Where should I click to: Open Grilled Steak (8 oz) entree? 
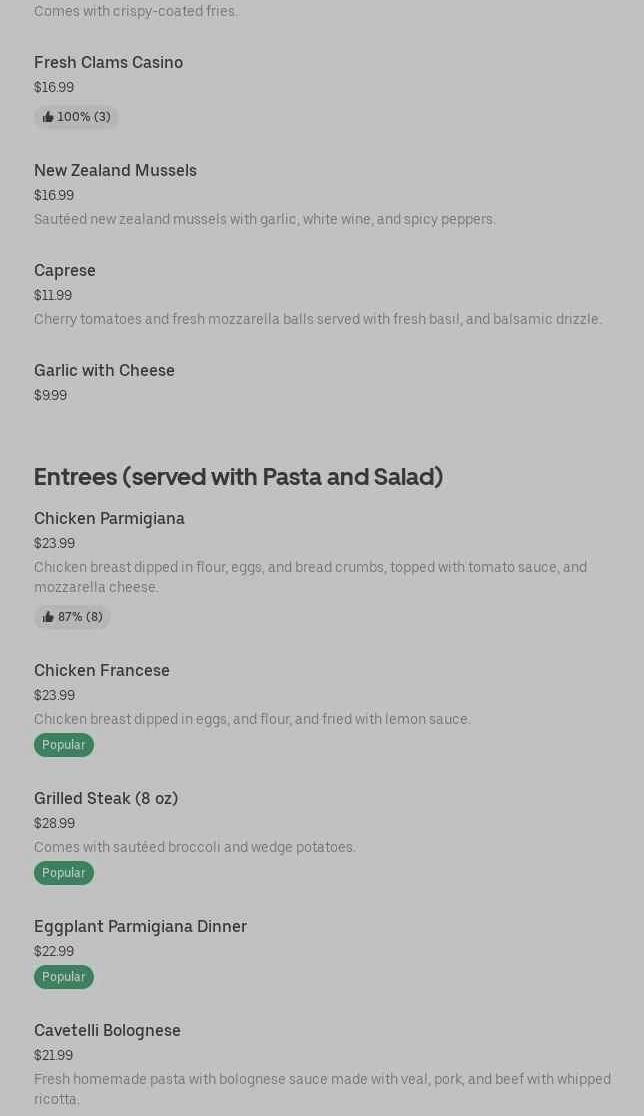point(106,798)
